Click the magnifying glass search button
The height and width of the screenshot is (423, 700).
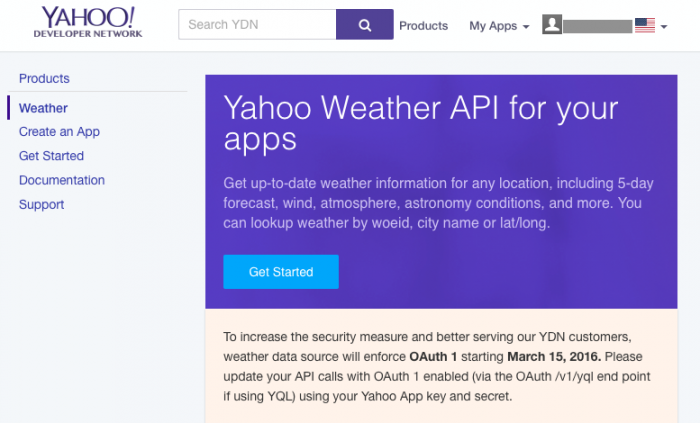pos(365,25)
